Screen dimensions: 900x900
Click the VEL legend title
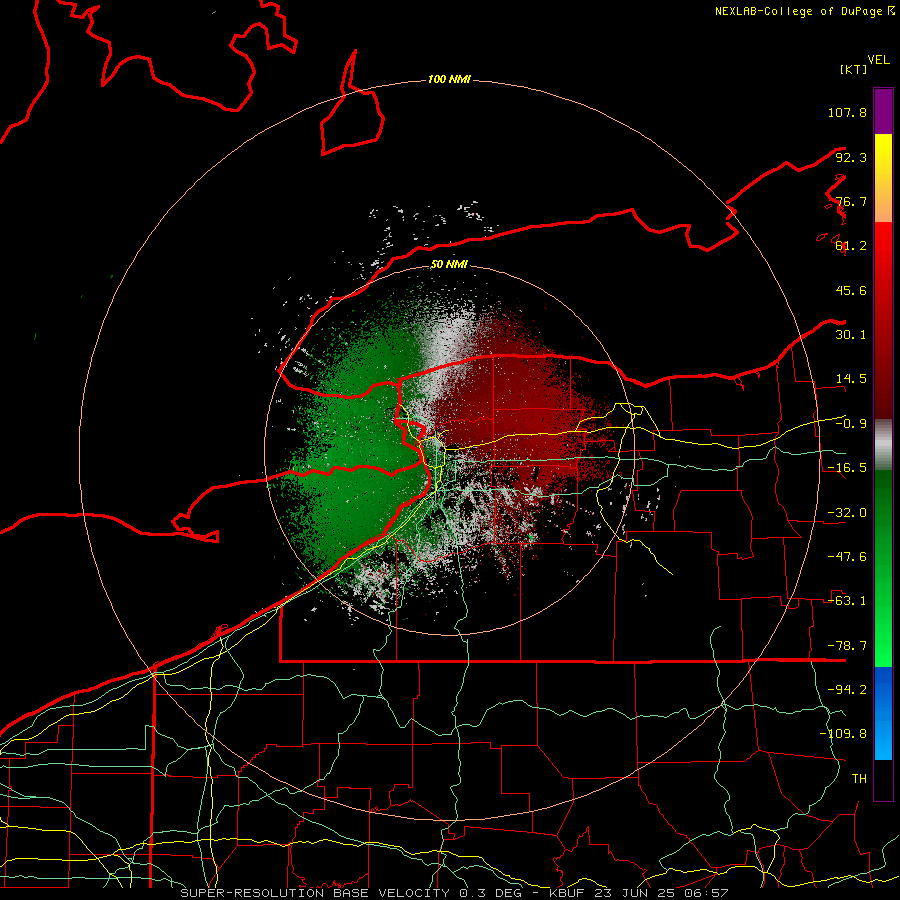(x=878, y=60)
